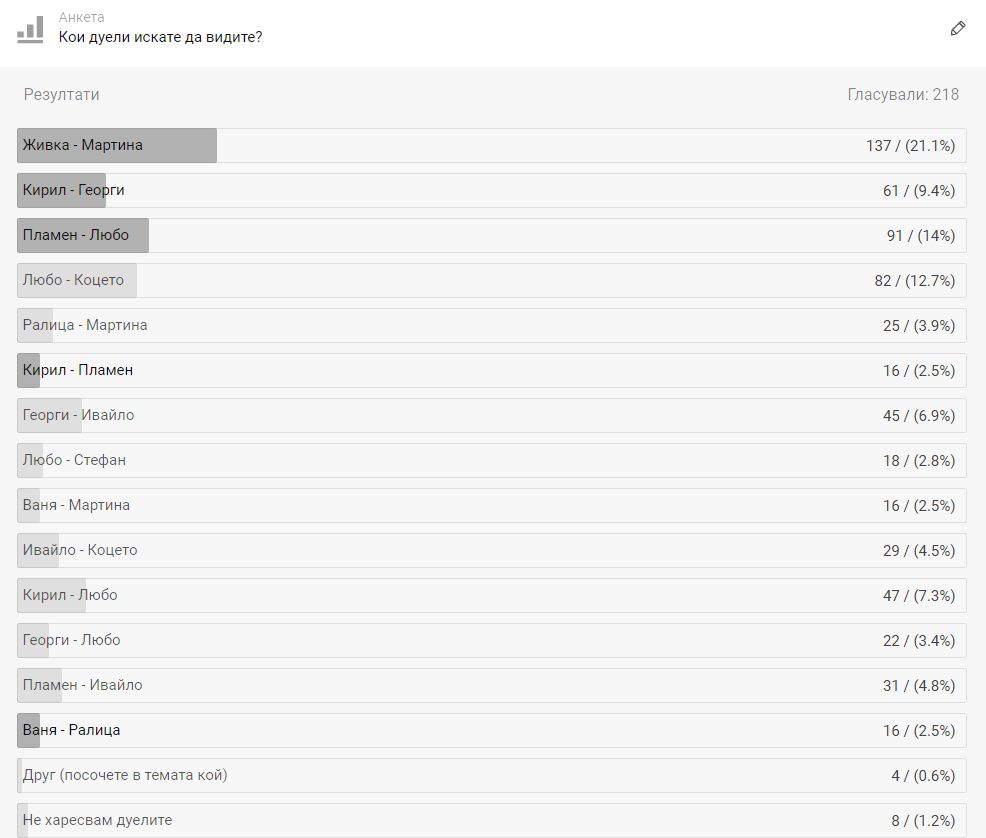Viewport: 986px width, 838px height.
Task: Choose the Кирил - Пламен option
Action: (x=492, y=370)
